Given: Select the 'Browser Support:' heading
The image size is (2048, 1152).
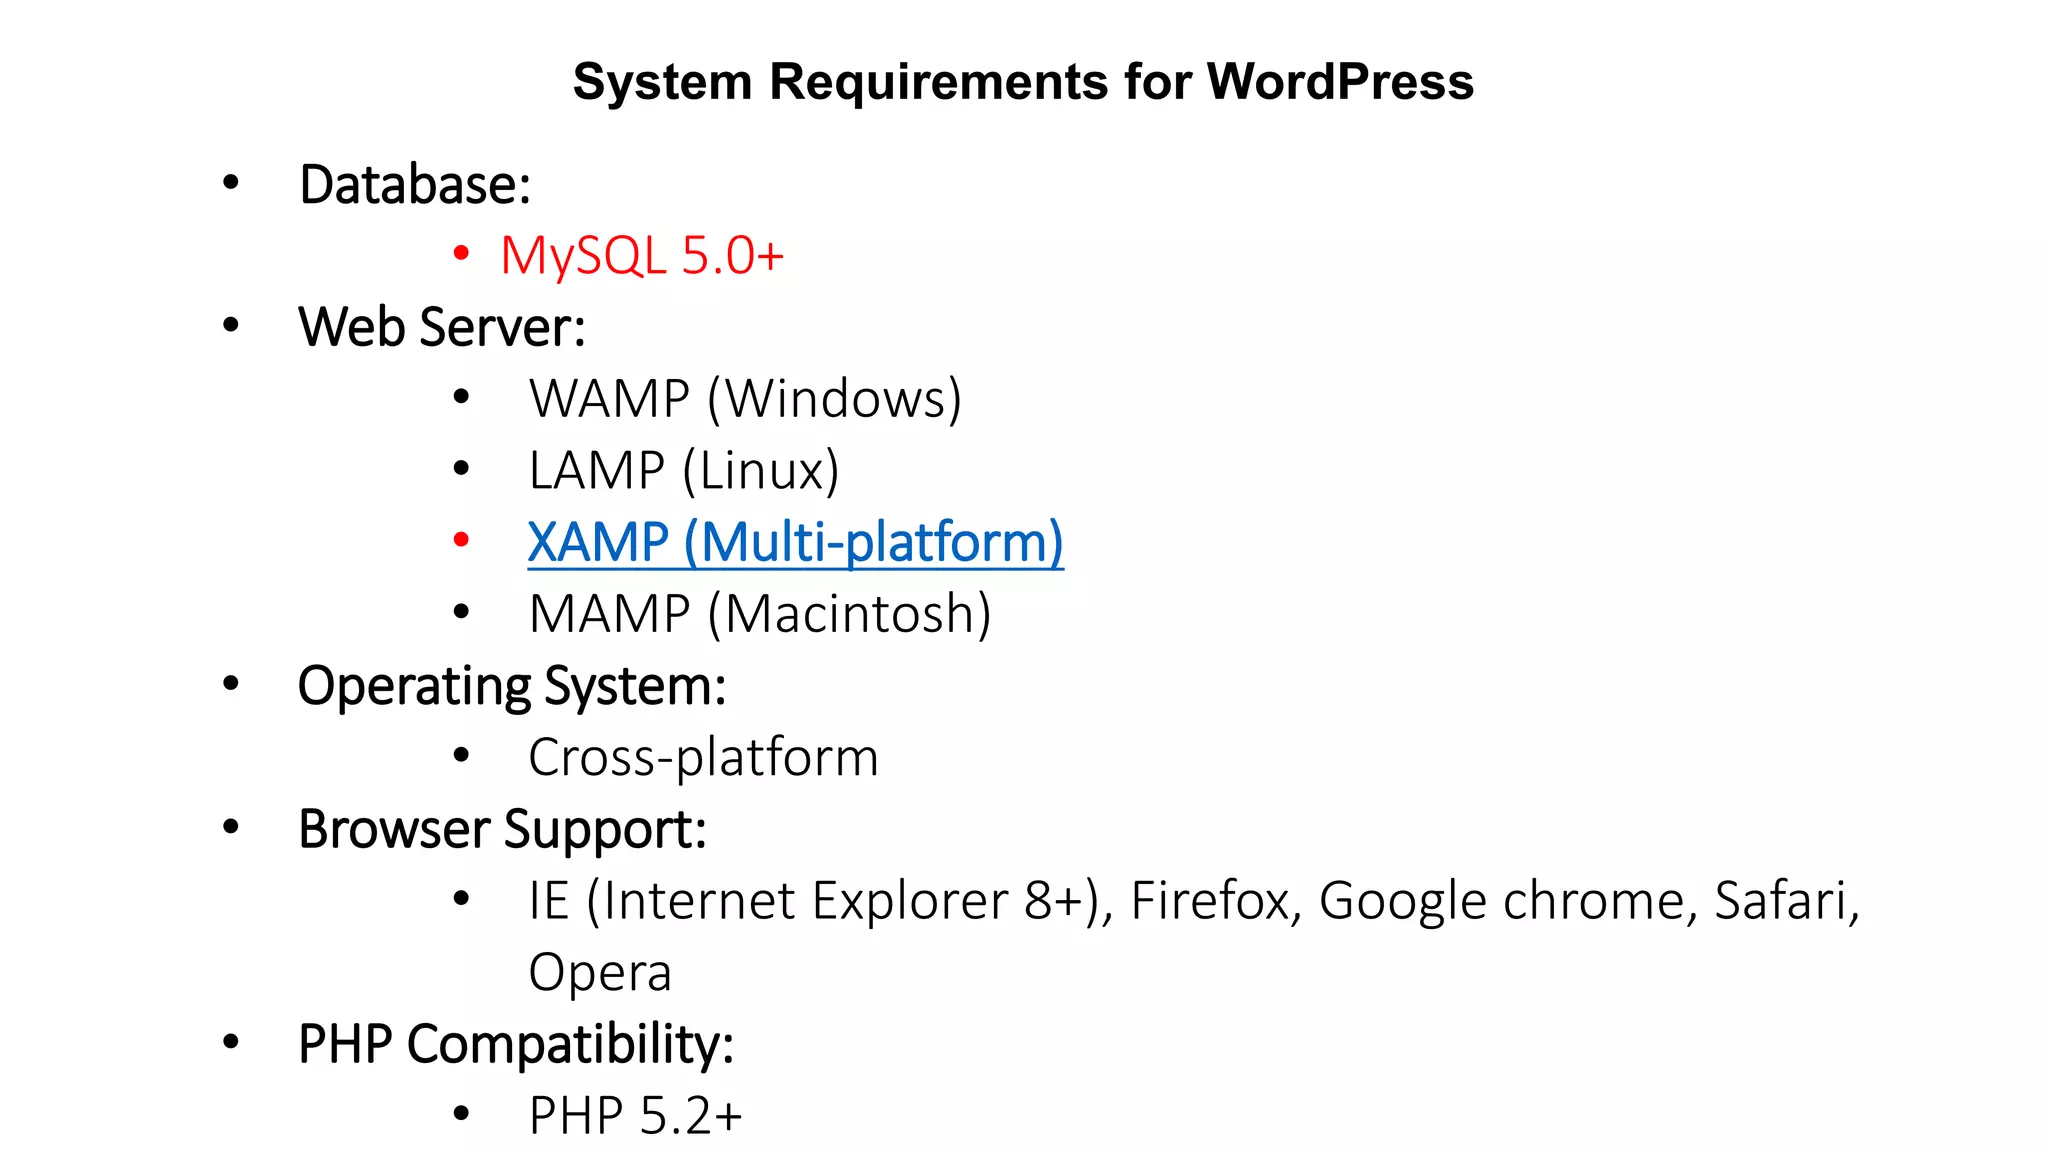Looking at the screenshot, I should point(503,830).
